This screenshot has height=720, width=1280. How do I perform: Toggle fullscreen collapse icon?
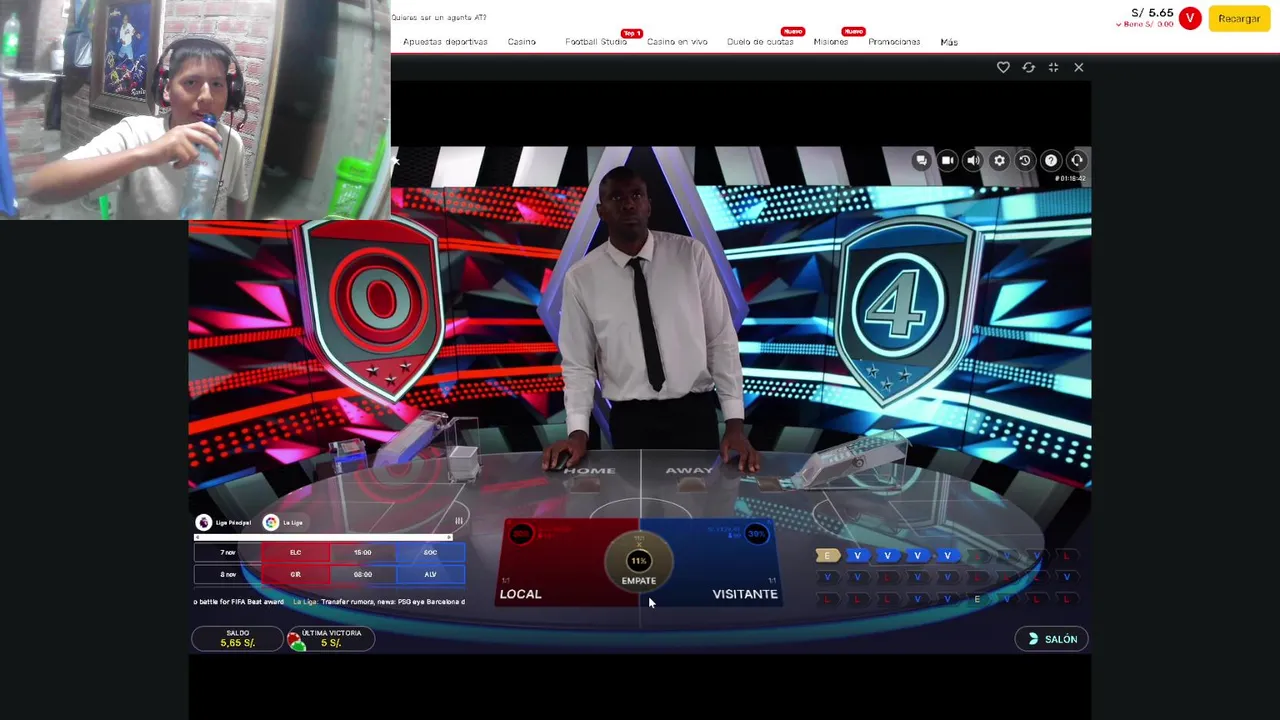click(x=1053, y=67)
